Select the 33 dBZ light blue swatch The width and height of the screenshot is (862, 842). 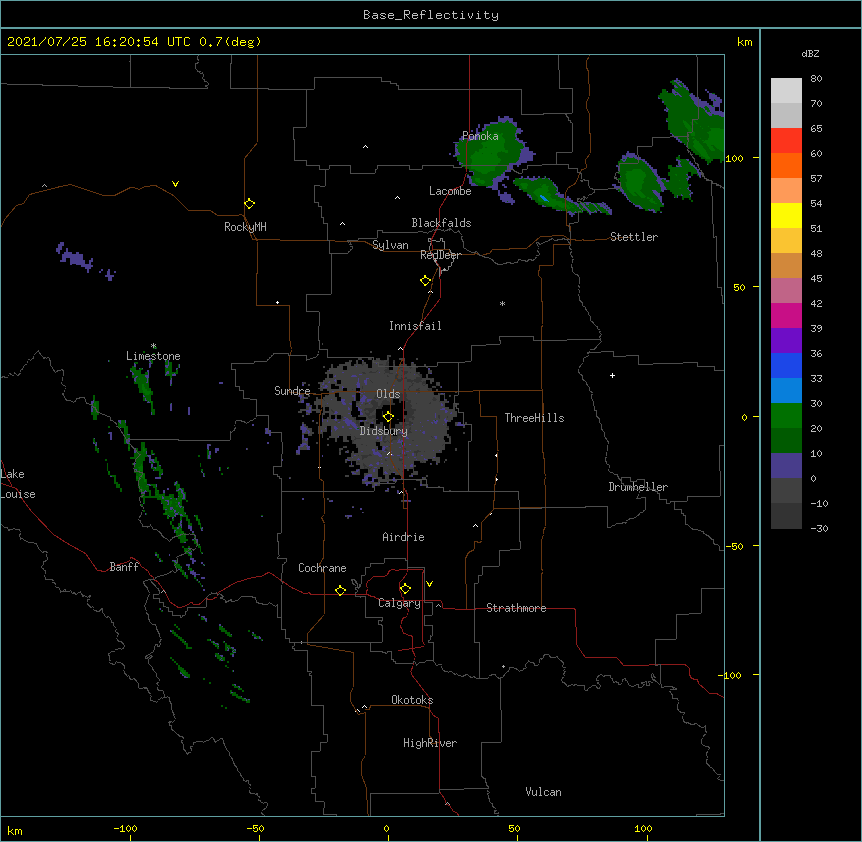pos(786,390)
